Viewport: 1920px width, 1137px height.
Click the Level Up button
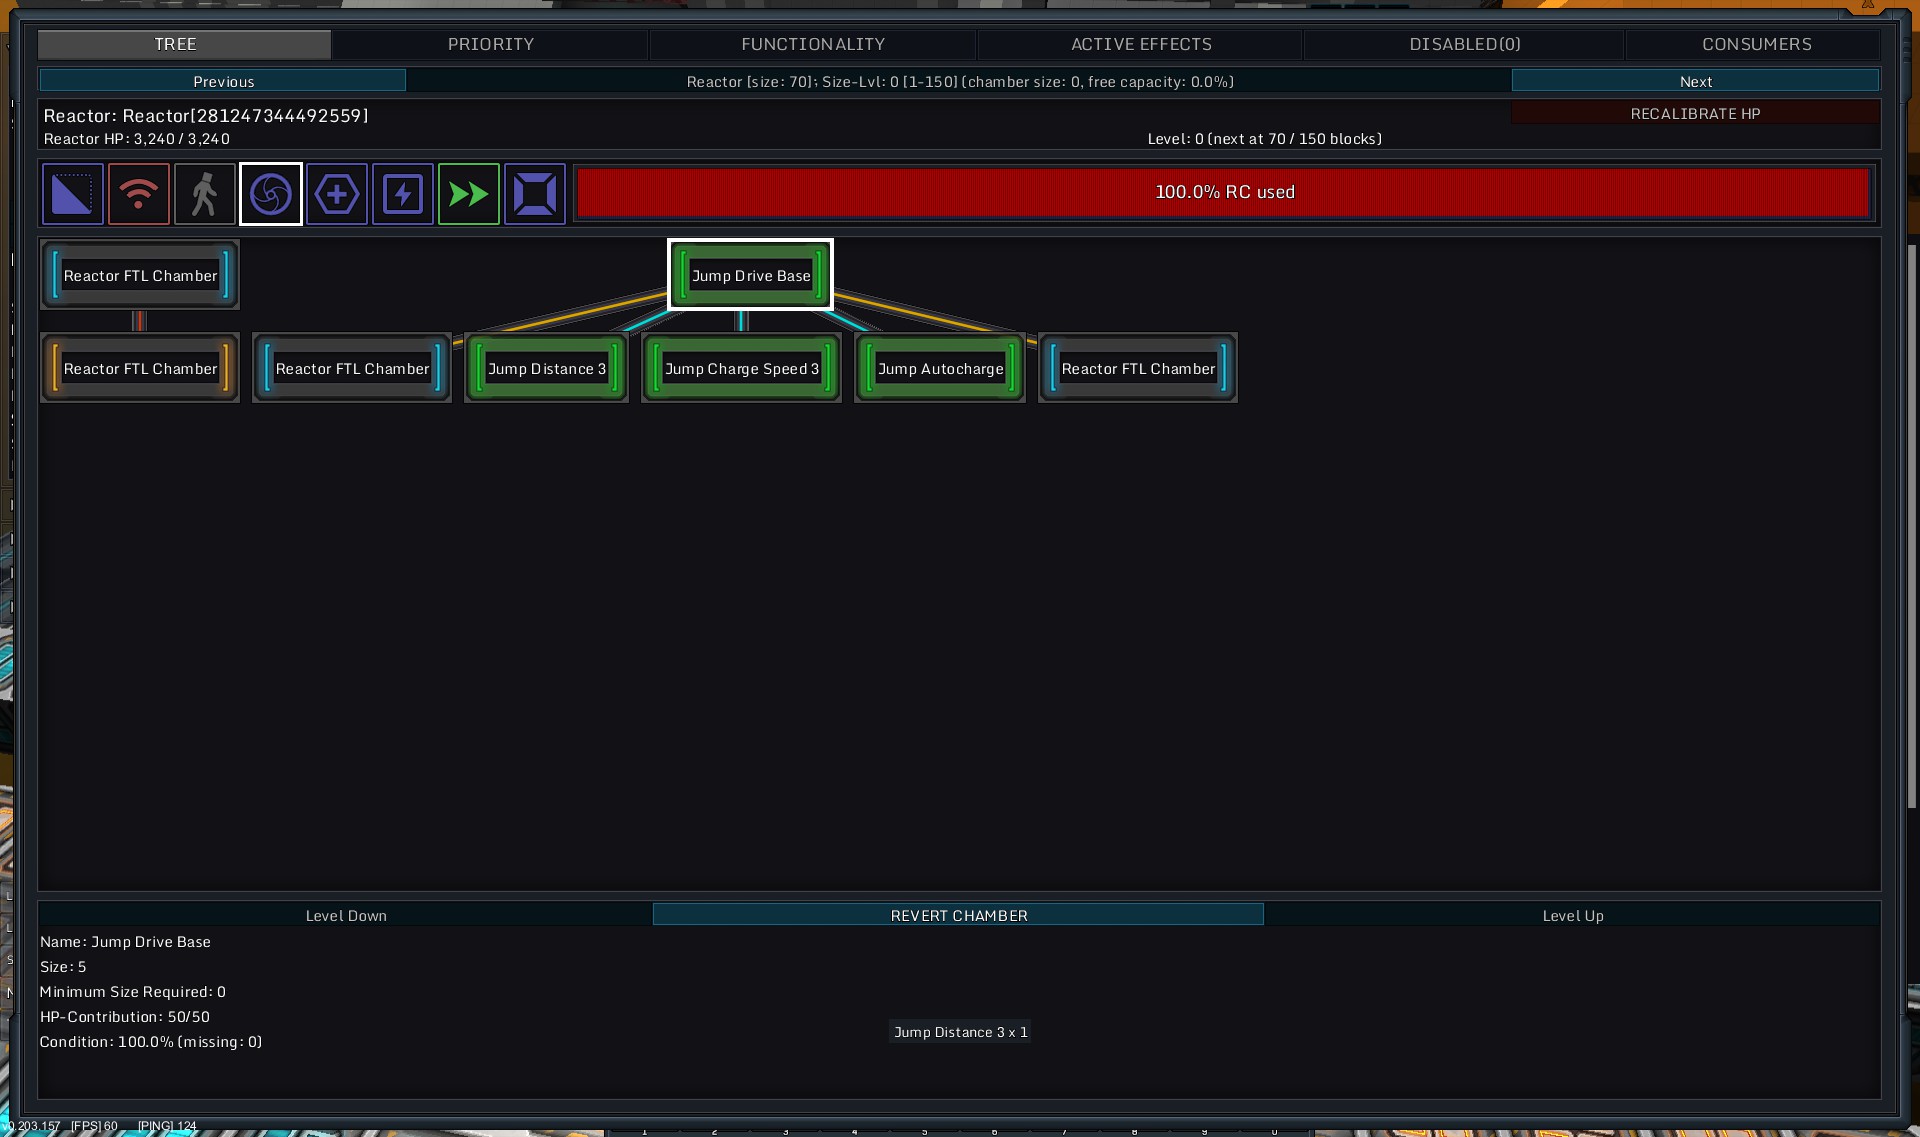(x=1572, y=915)
